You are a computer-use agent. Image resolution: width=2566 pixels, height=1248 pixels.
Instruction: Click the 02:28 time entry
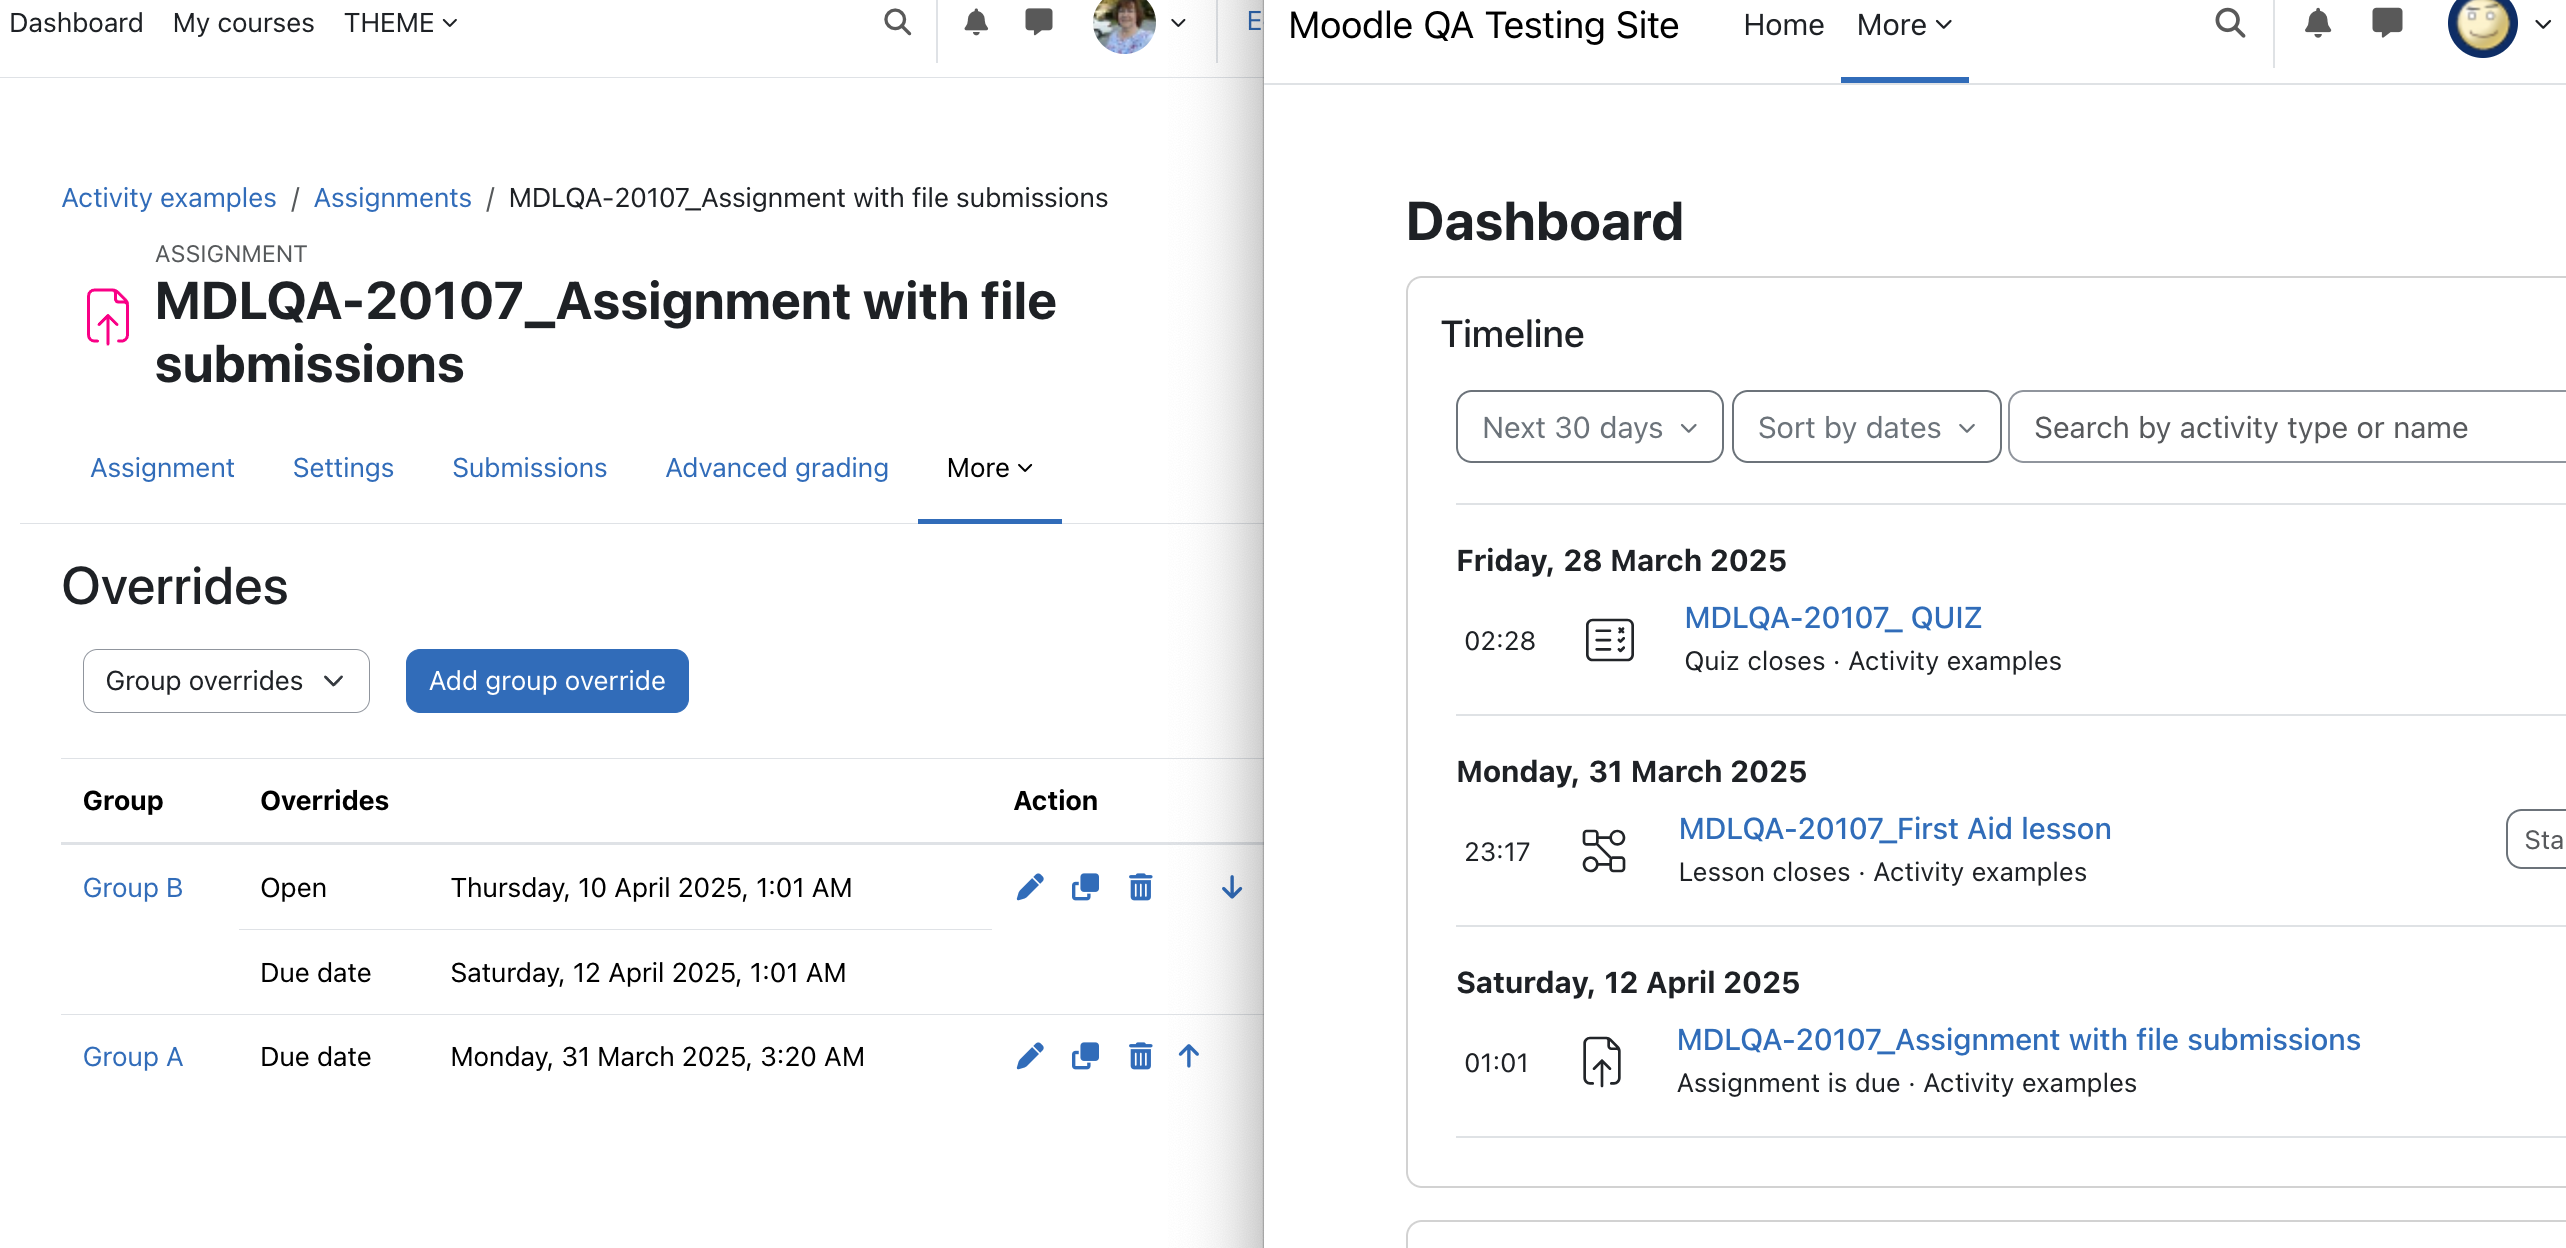1499,641
